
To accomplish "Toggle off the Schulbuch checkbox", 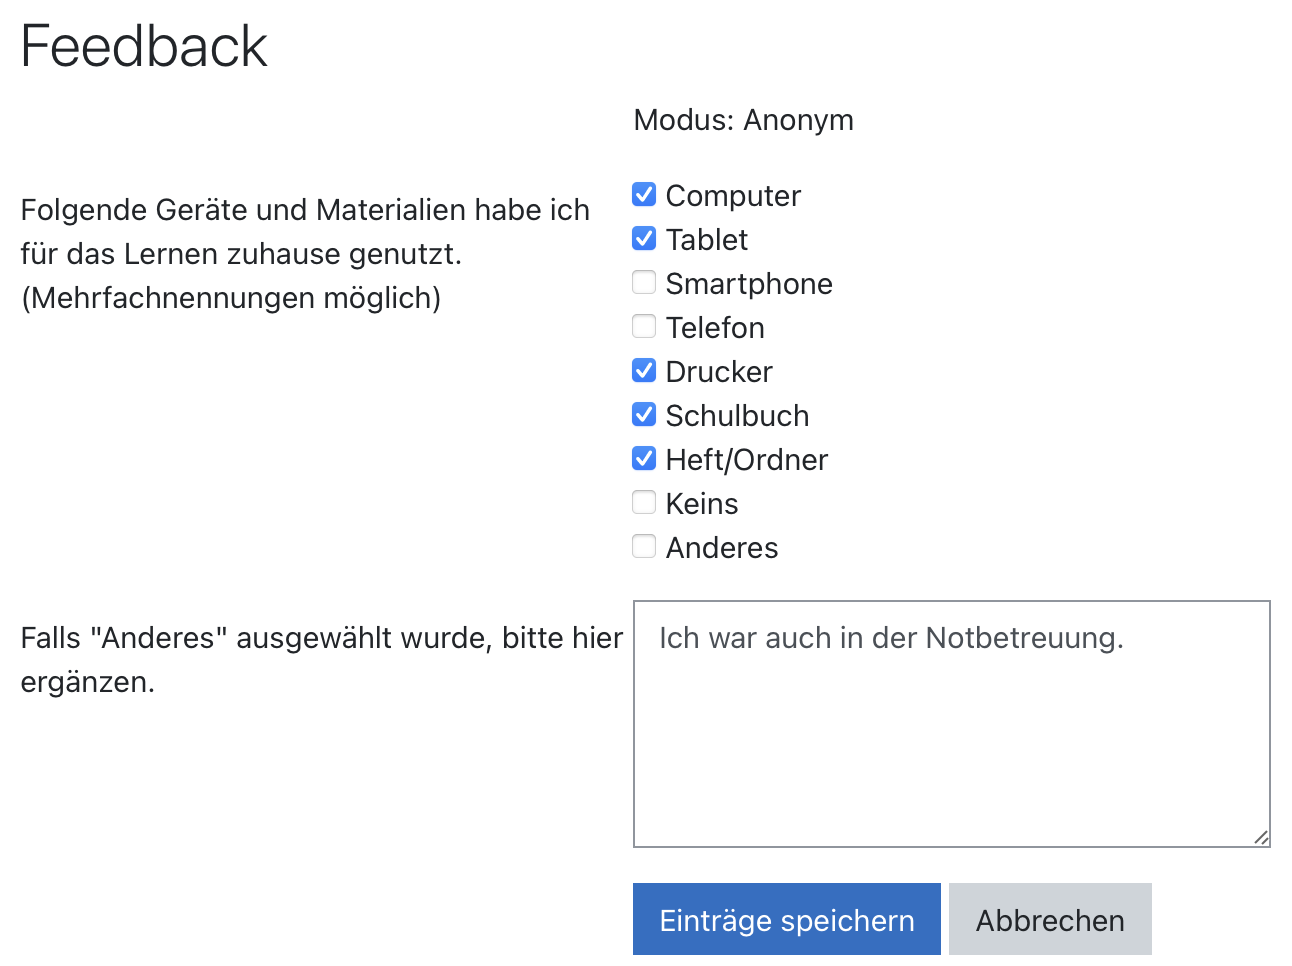I will click(644, 414).
